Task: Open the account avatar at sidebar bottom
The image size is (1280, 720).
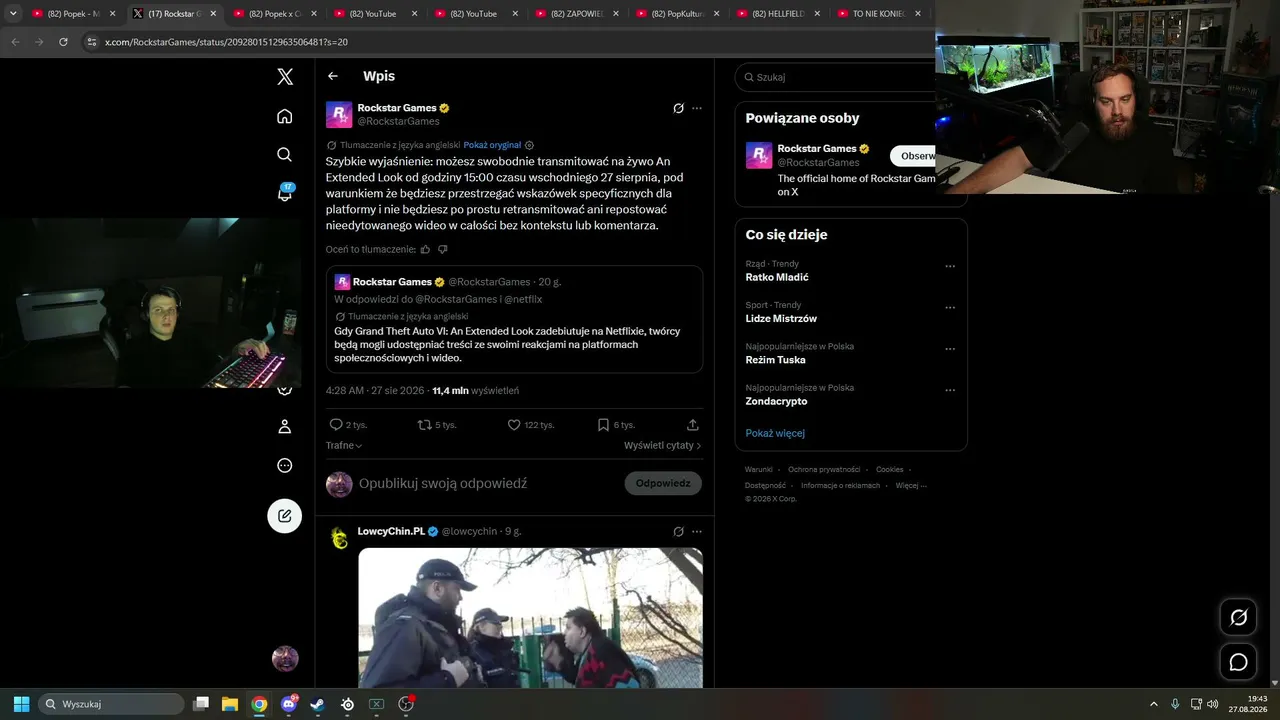Action: tap(285, 658)
